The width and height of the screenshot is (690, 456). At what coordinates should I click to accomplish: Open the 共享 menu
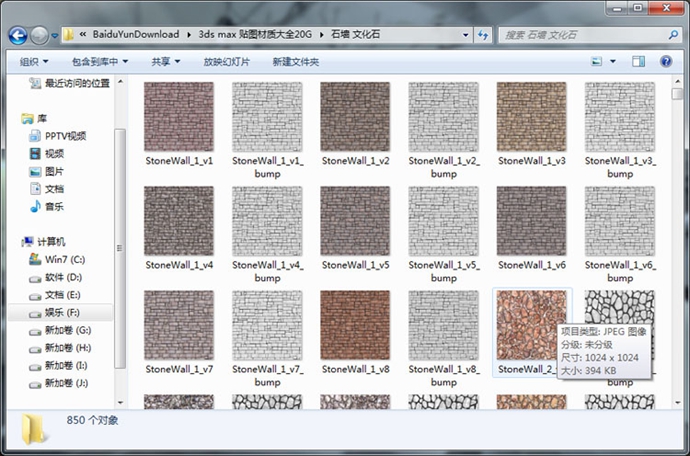pos(165,62)
